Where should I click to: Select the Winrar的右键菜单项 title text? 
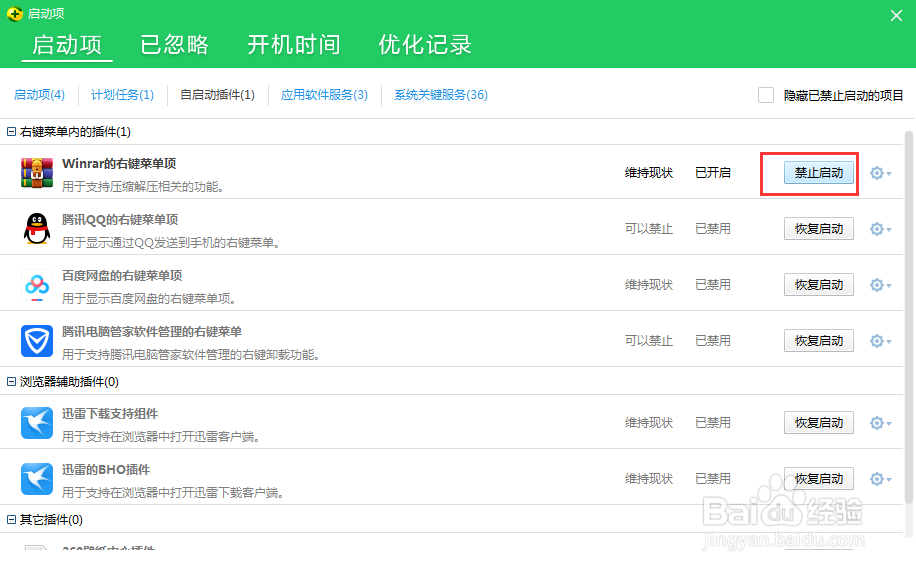click(x=119, y=164)
